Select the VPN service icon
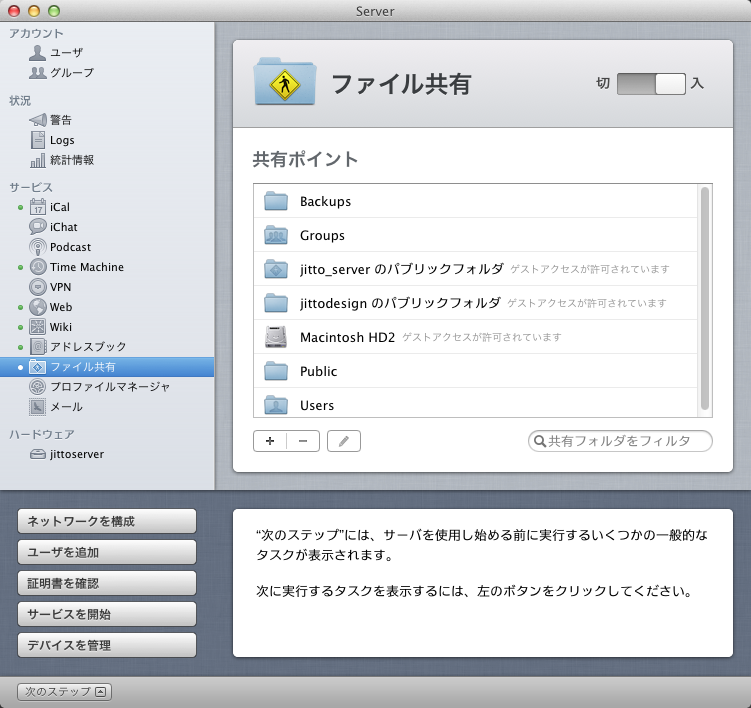 38,287
